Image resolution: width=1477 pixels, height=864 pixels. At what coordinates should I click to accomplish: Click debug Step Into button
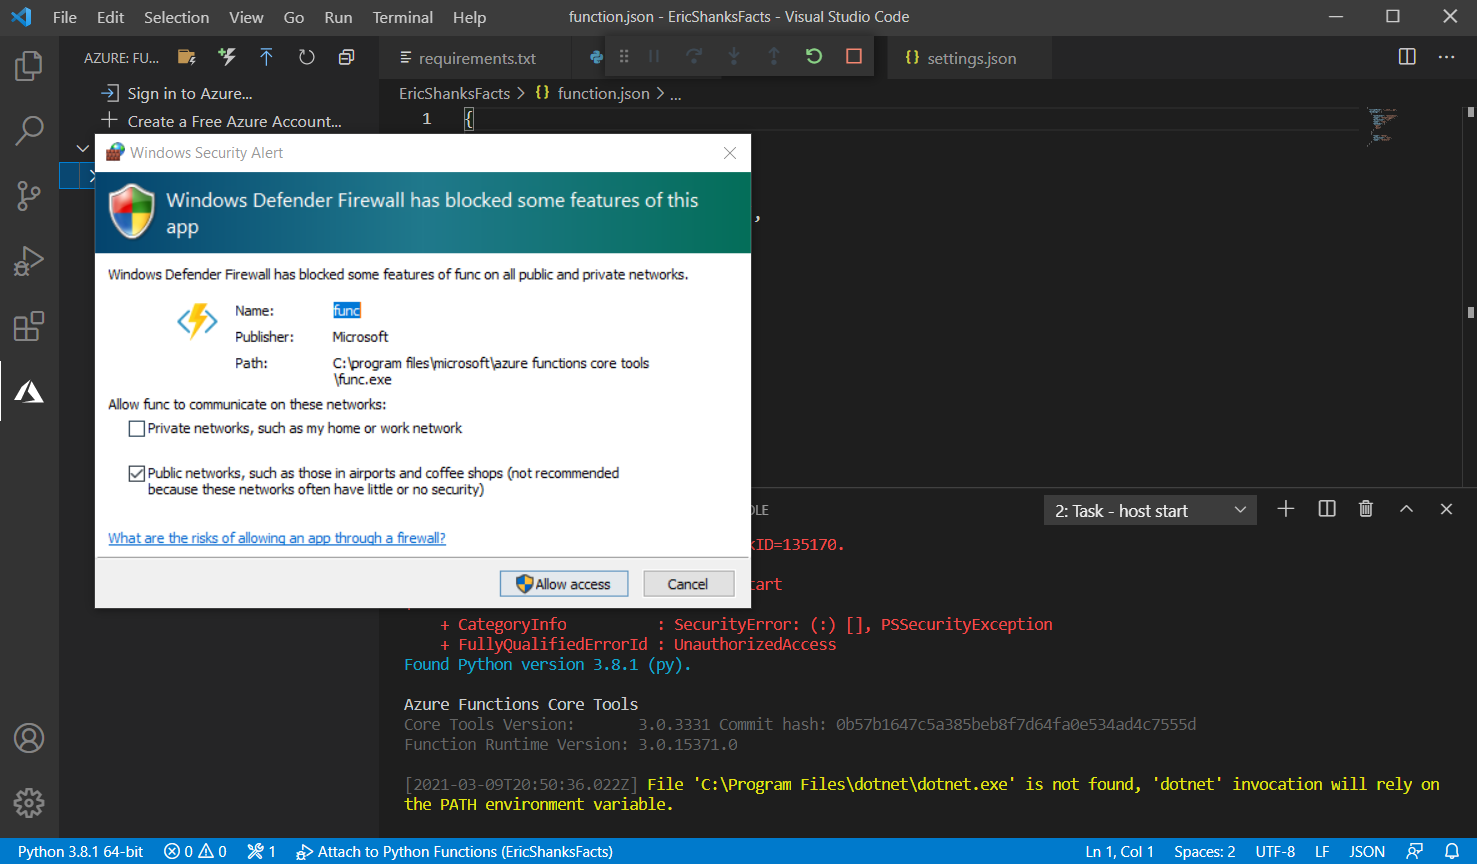coord(734,56)
